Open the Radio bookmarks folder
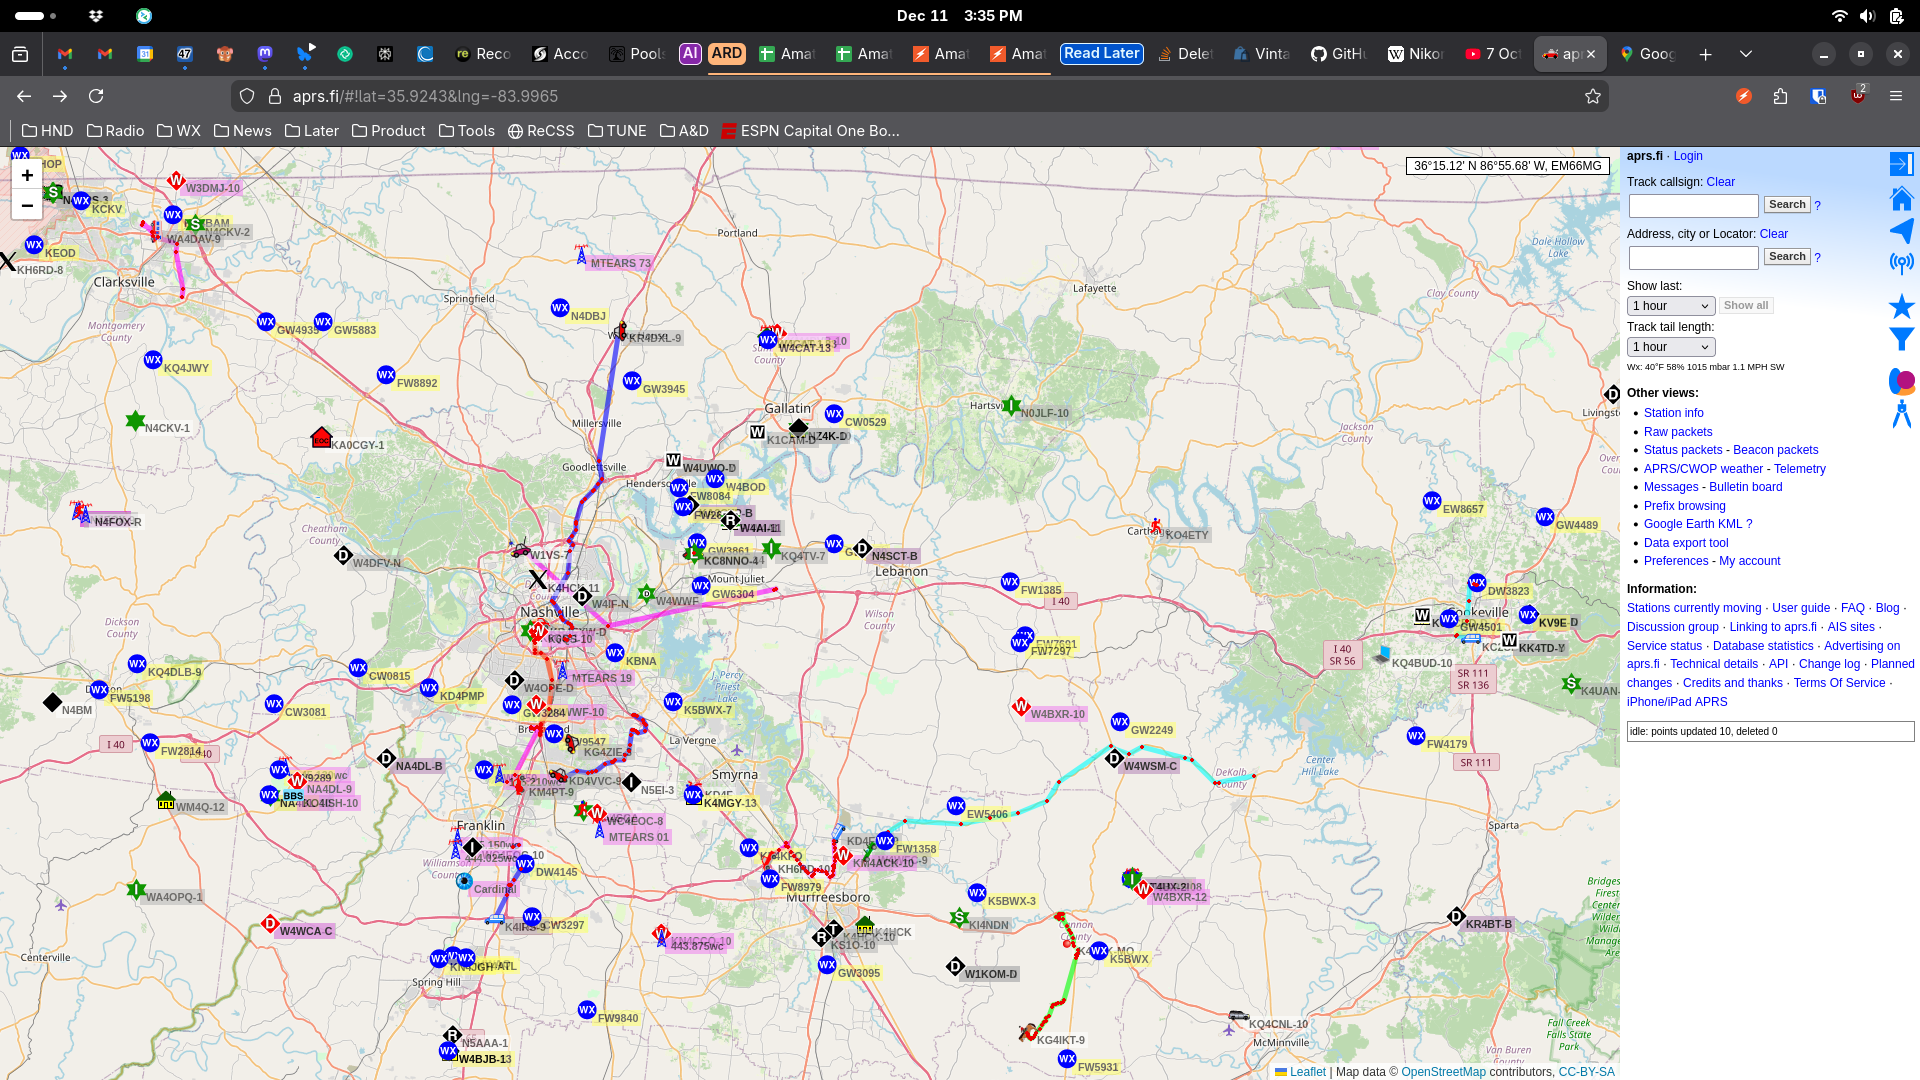The width and height of the screenshot is (1920, 1080). tap(115, 131)
